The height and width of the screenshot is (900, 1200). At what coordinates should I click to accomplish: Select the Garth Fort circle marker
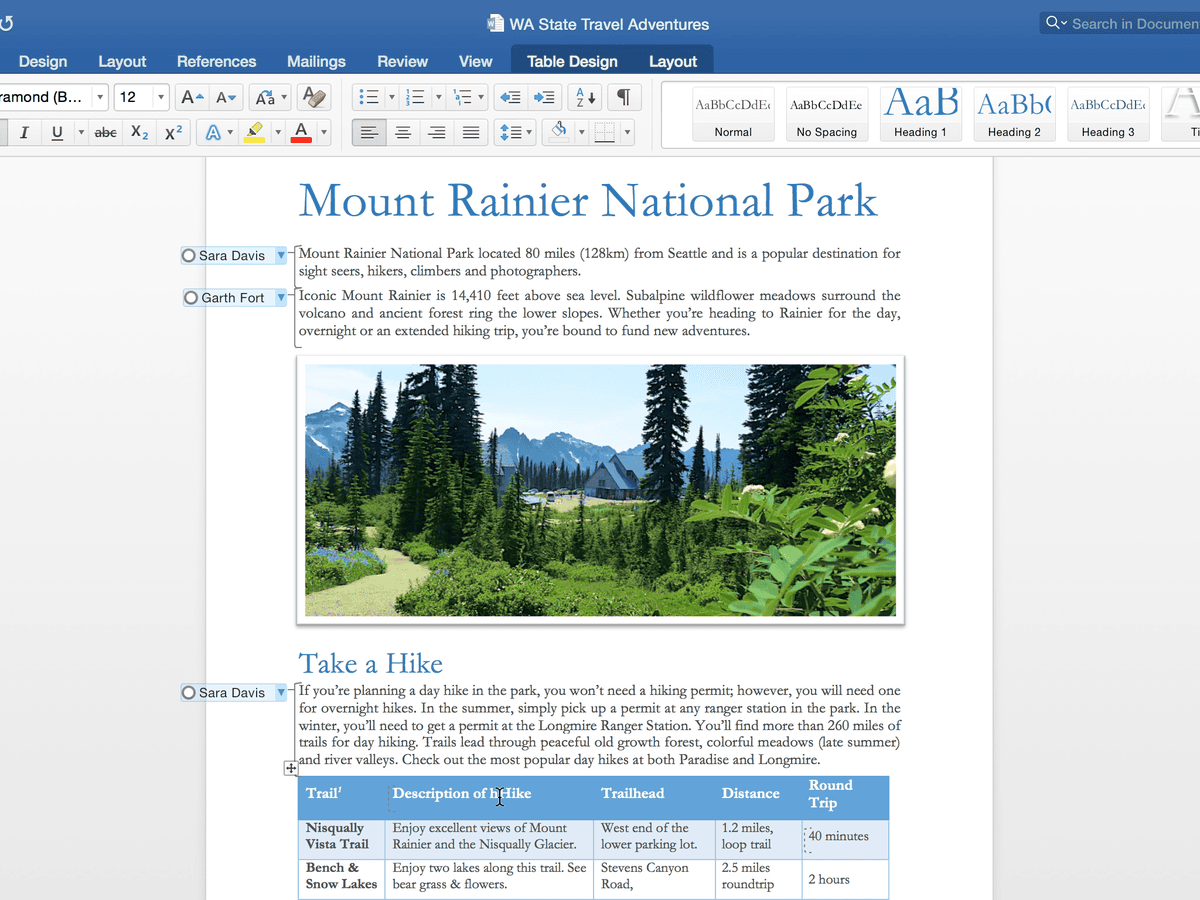click(191, 298)
